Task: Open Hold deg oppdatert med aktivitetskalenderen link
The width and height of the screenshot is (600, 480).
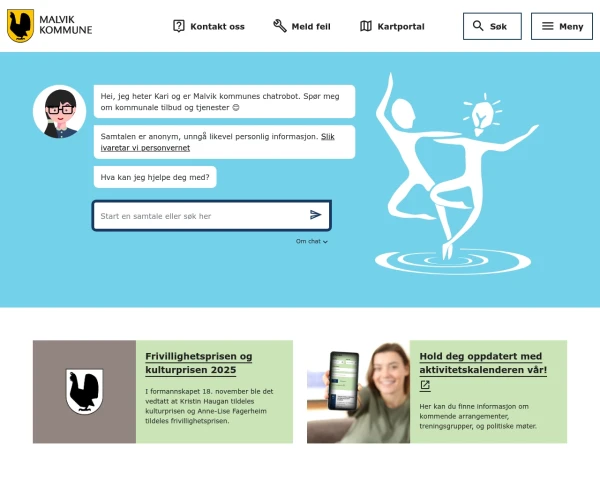Action: click(x=483, y=363)
